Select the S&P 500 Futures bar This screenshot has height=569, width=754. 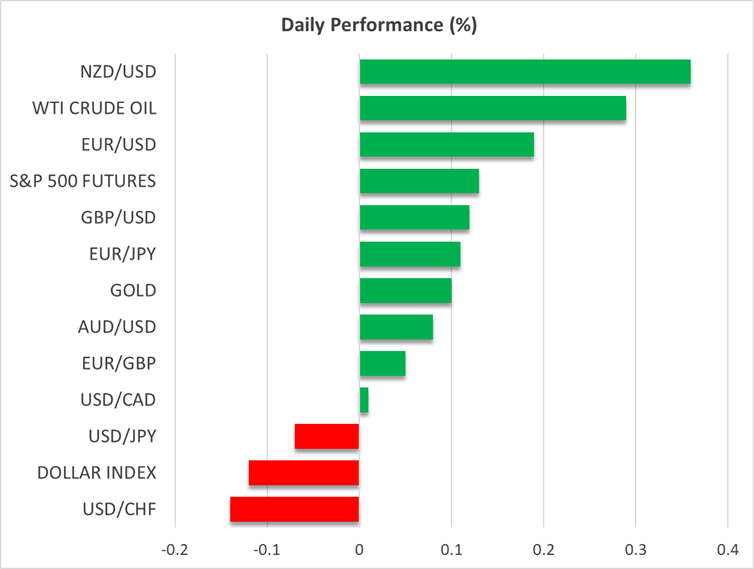click(418, 181)
